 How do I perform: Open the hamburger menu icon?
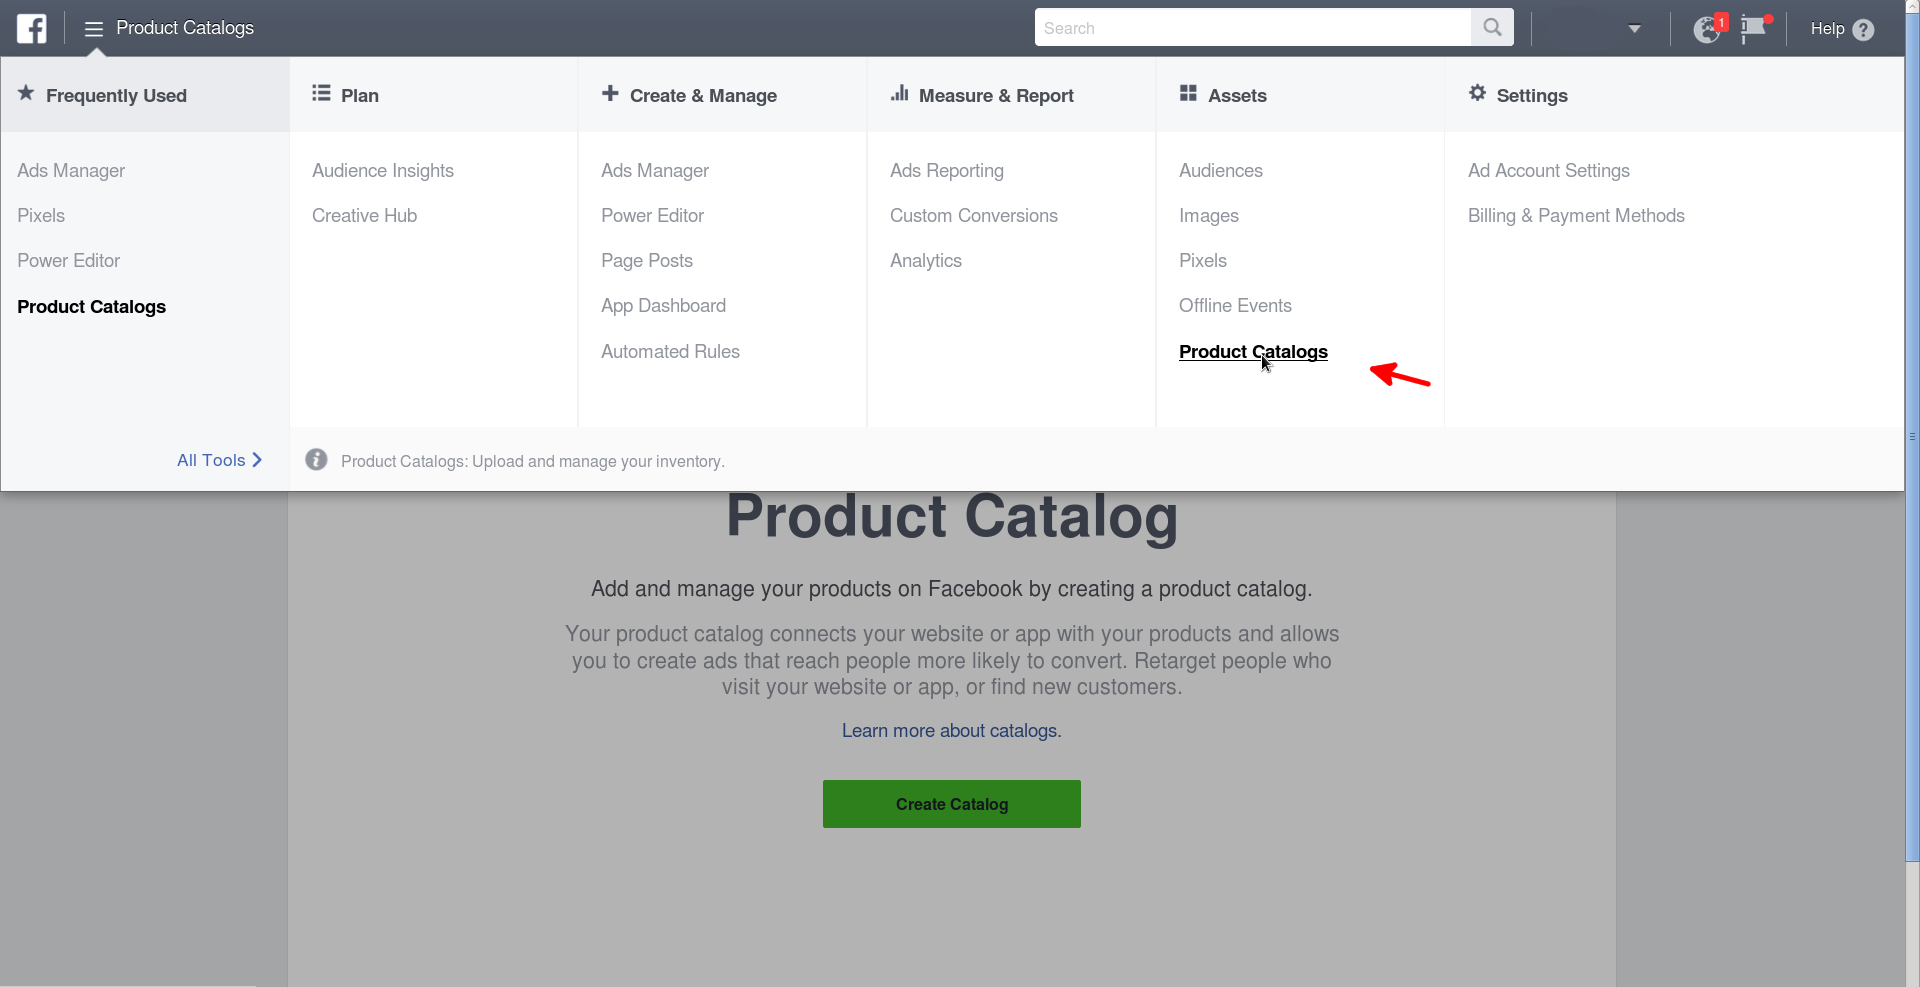tap(92, 28)
